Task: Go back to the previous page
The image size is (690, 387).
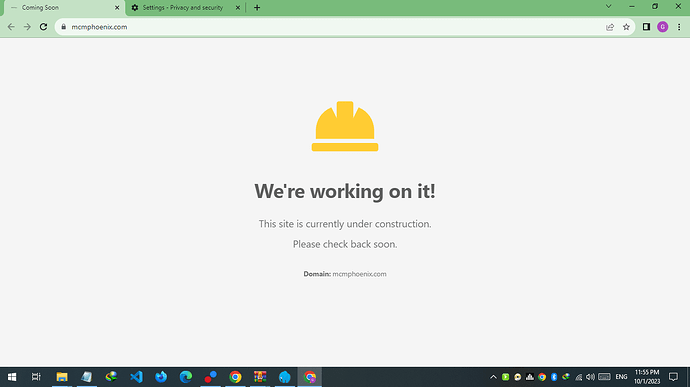Action: (11, 27)
